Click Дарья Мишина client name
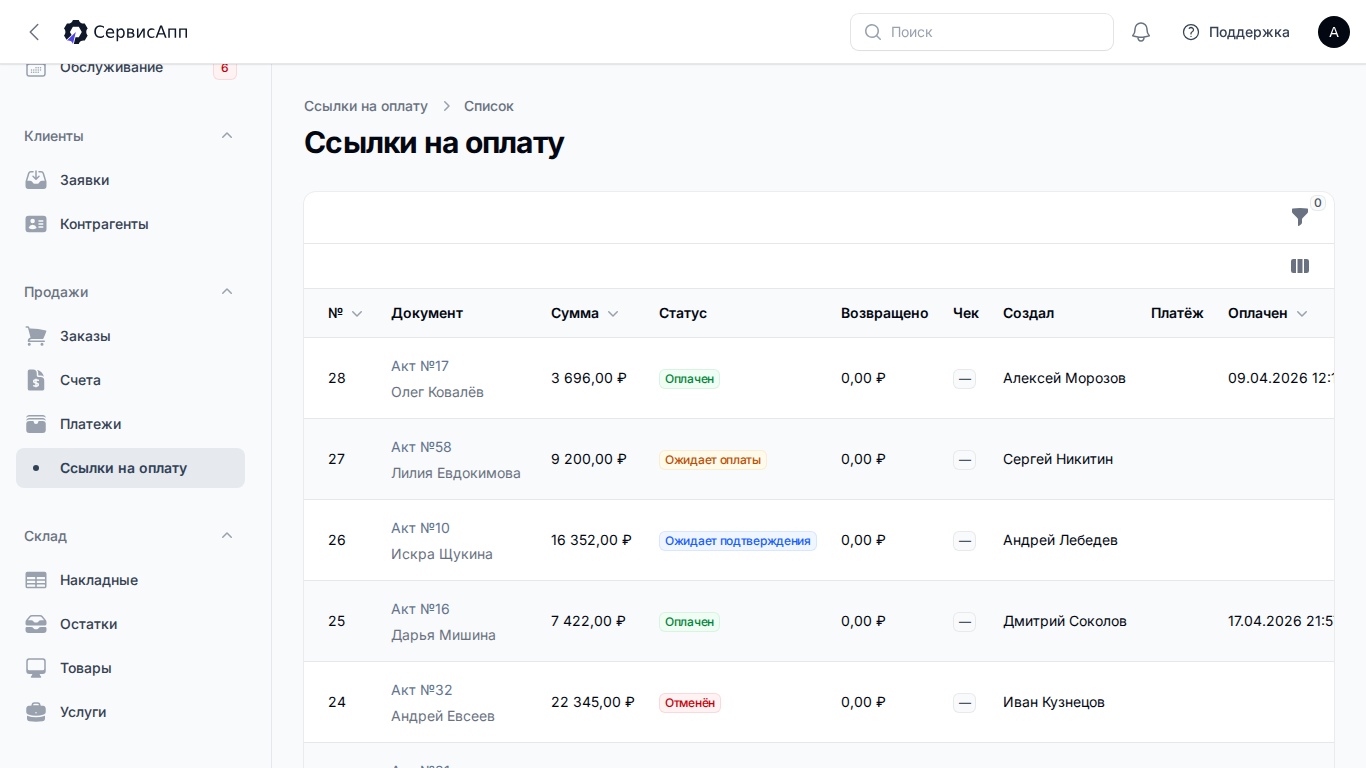 pos(443,635)
